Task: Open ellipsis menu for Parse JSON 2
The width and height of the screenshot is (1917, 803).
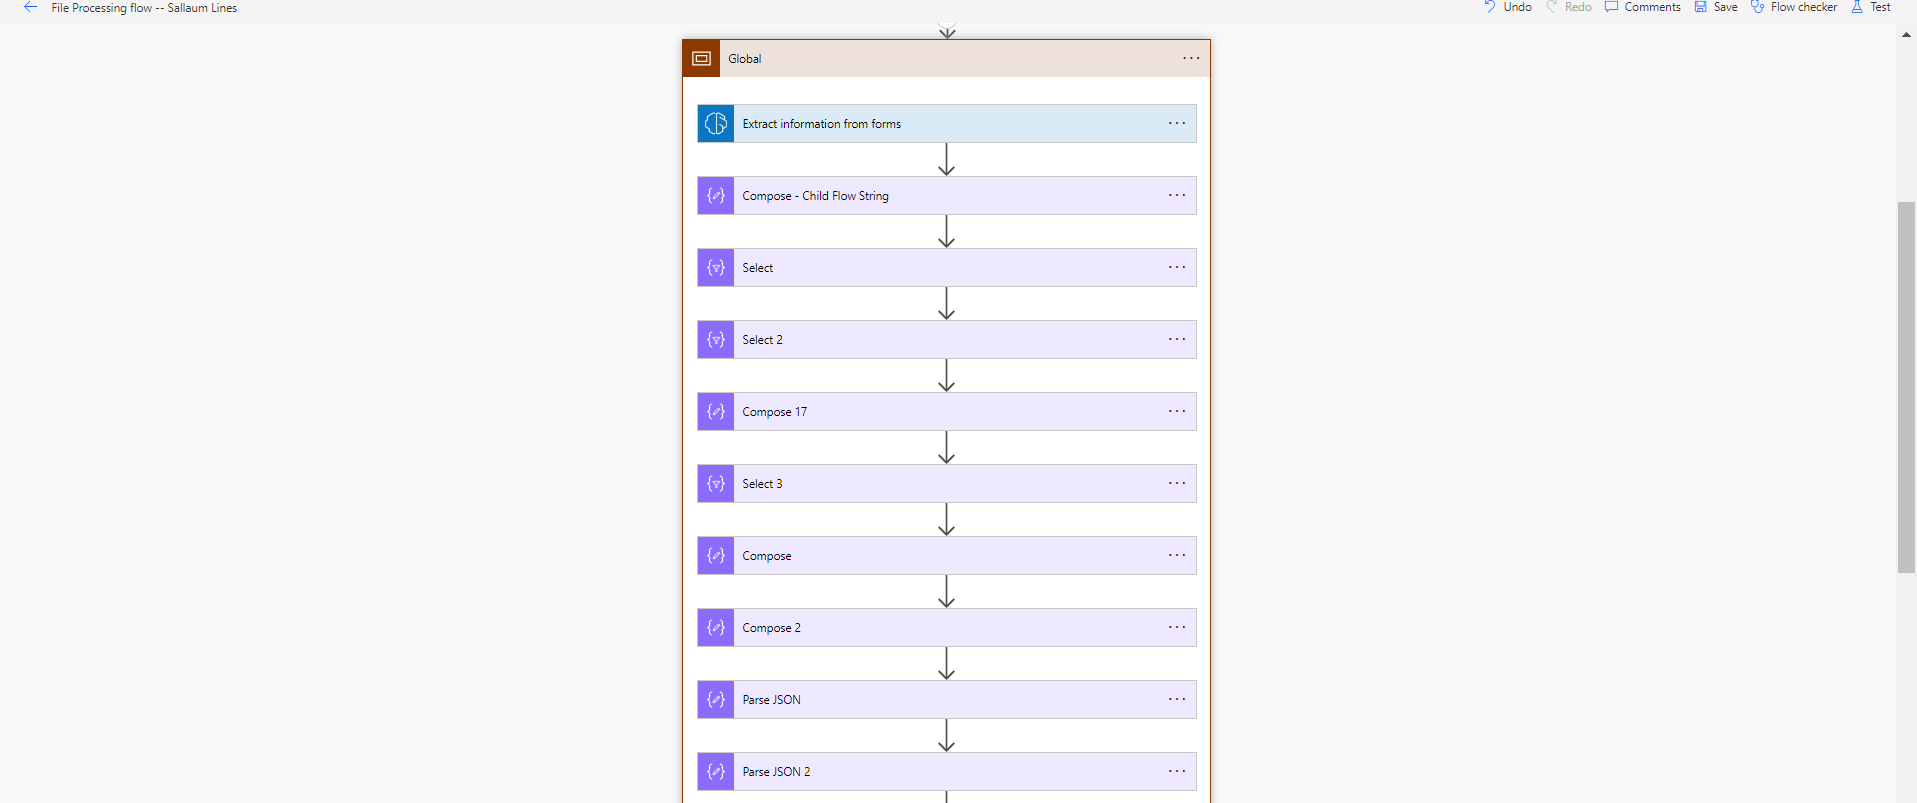Action: click(x=1177, y=772)
